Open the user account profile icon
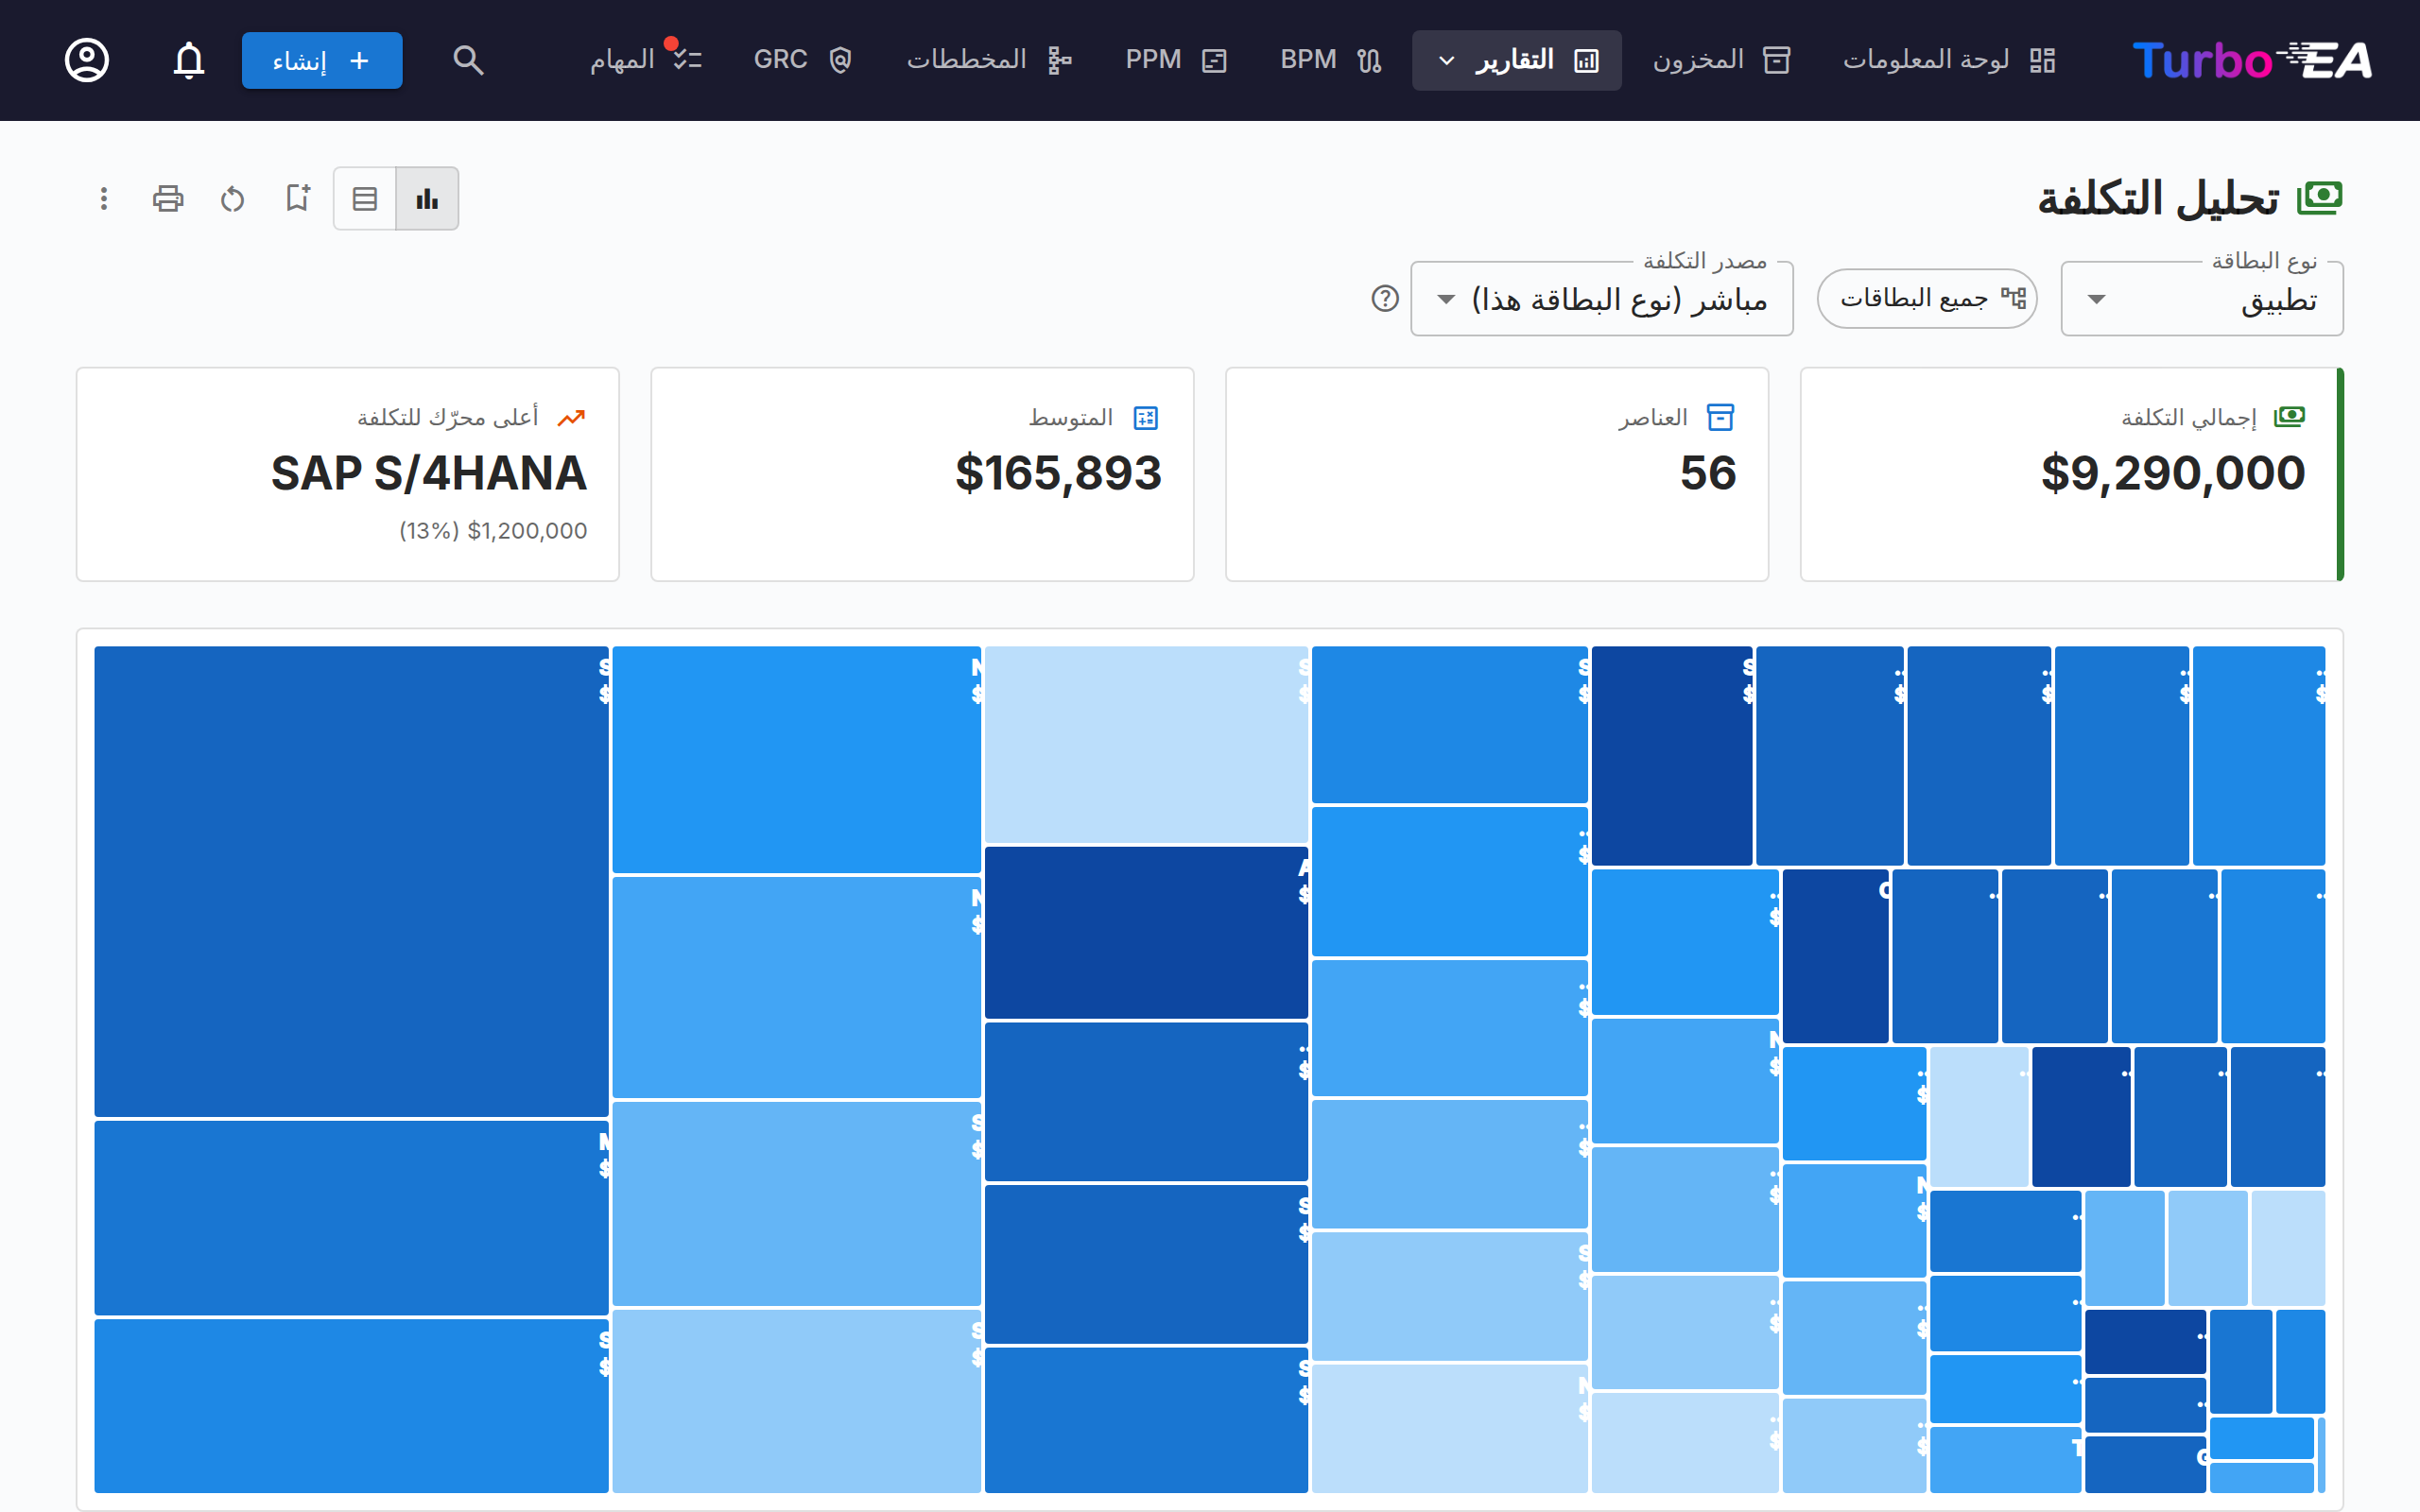2420x1512 pixels. click(x=87, y=60)
